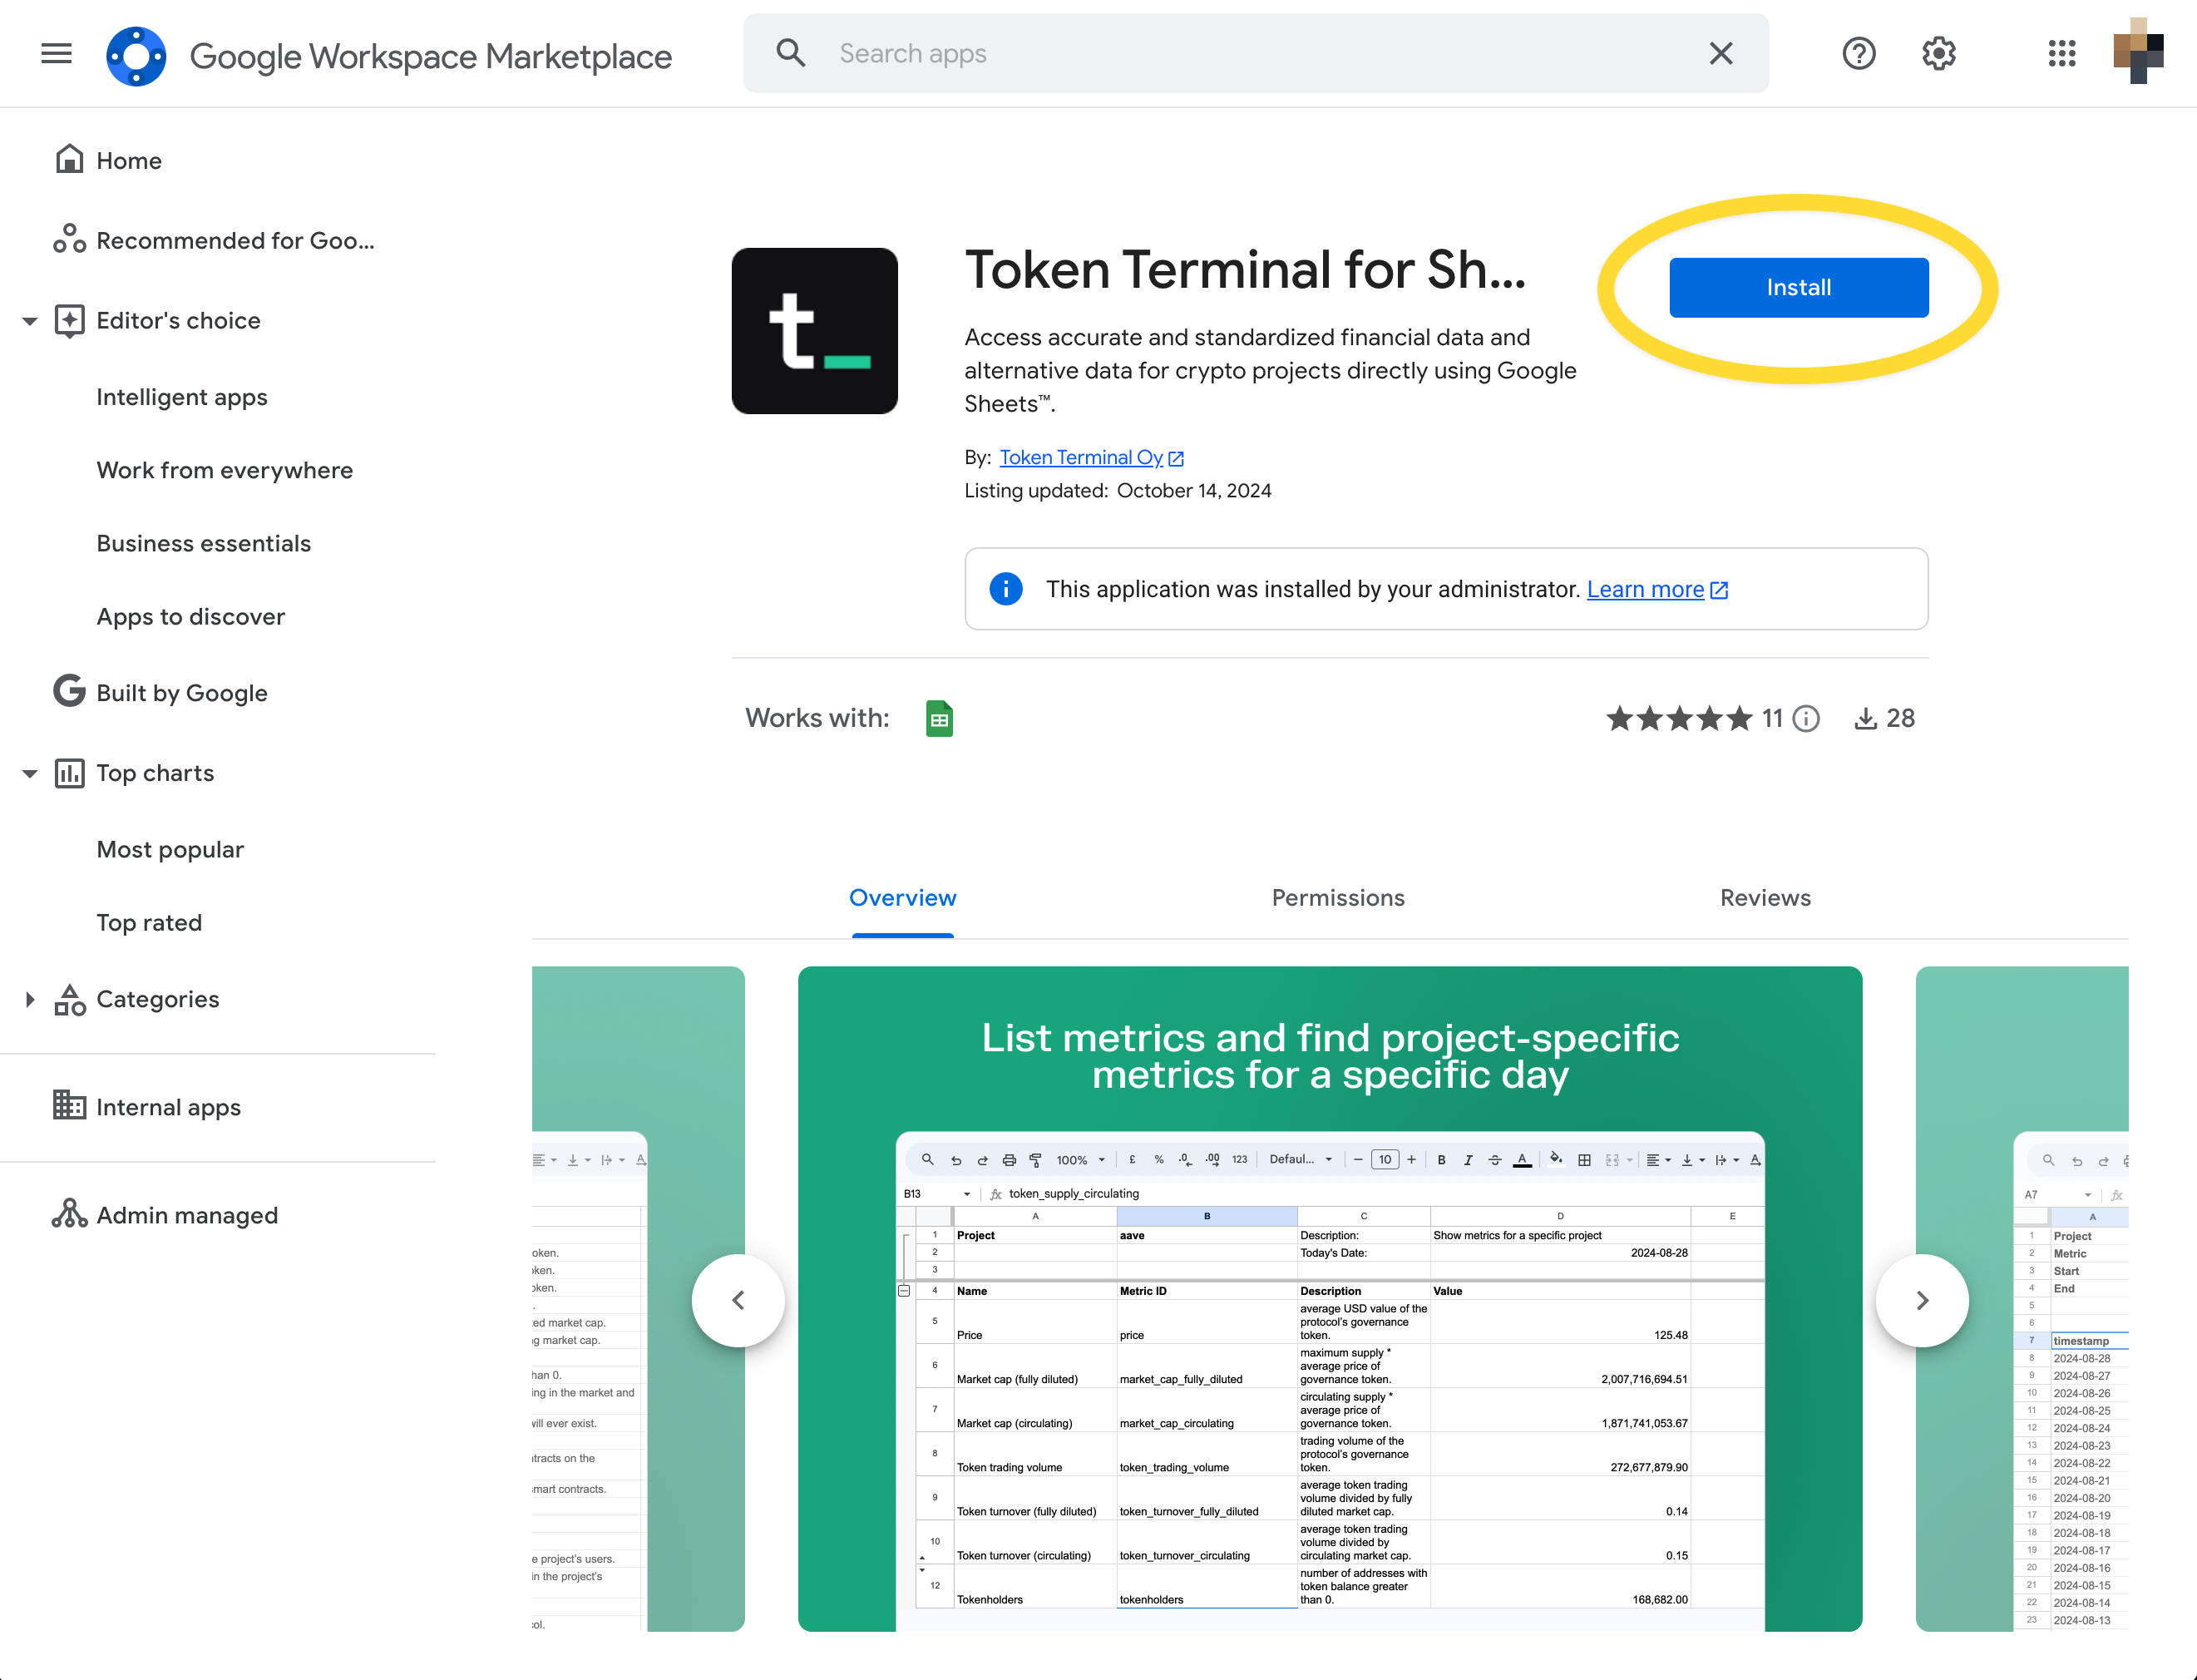Select Business essentials

click(x=204, y=543)
